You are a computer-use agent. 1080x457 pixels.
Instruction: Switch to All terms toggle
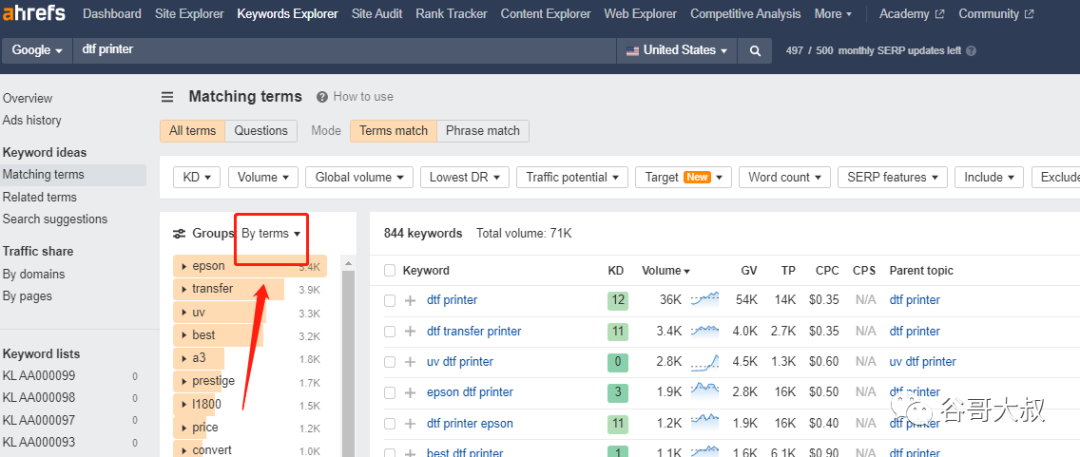click(x=192, y=131)
